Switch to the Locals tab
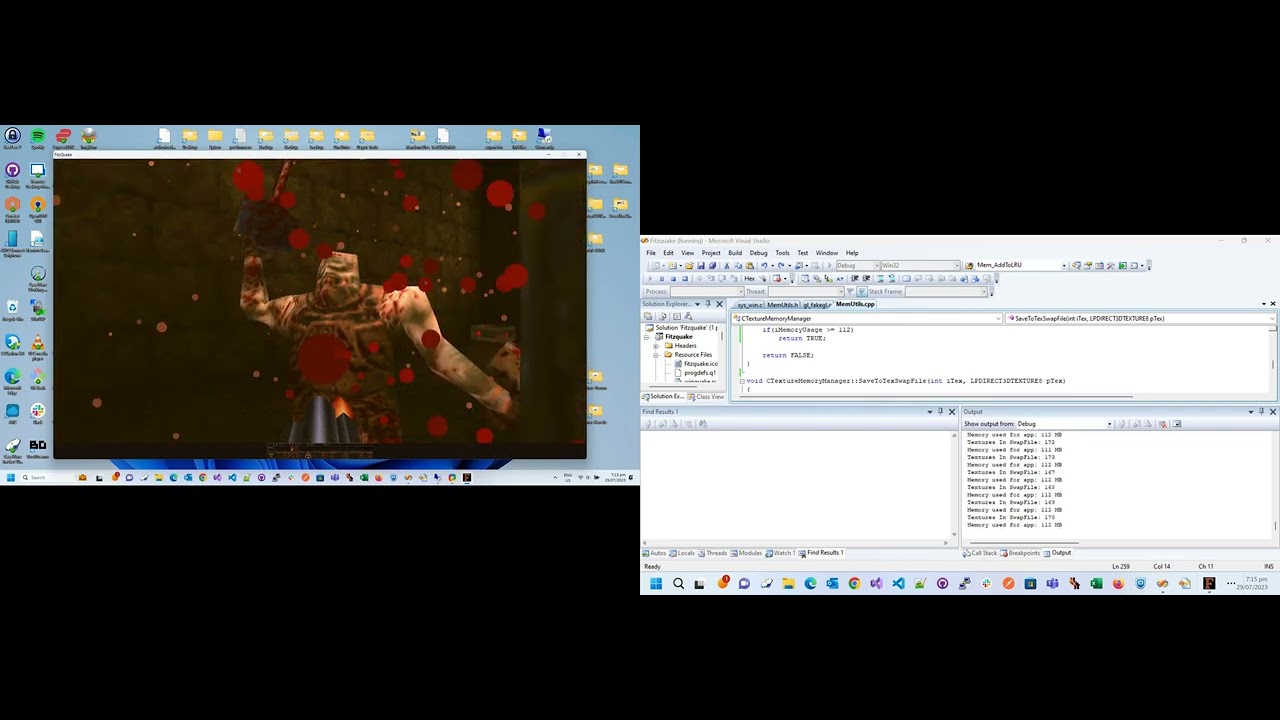 pyautogui.click(x=683, y=553)
